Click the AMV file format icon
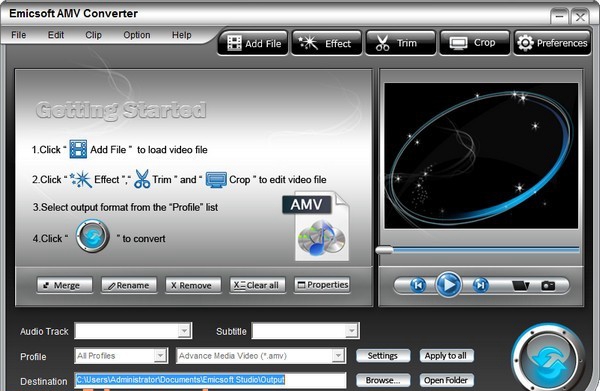The height and width of the screenshot is (391, 600). click(x=316, y=226)
